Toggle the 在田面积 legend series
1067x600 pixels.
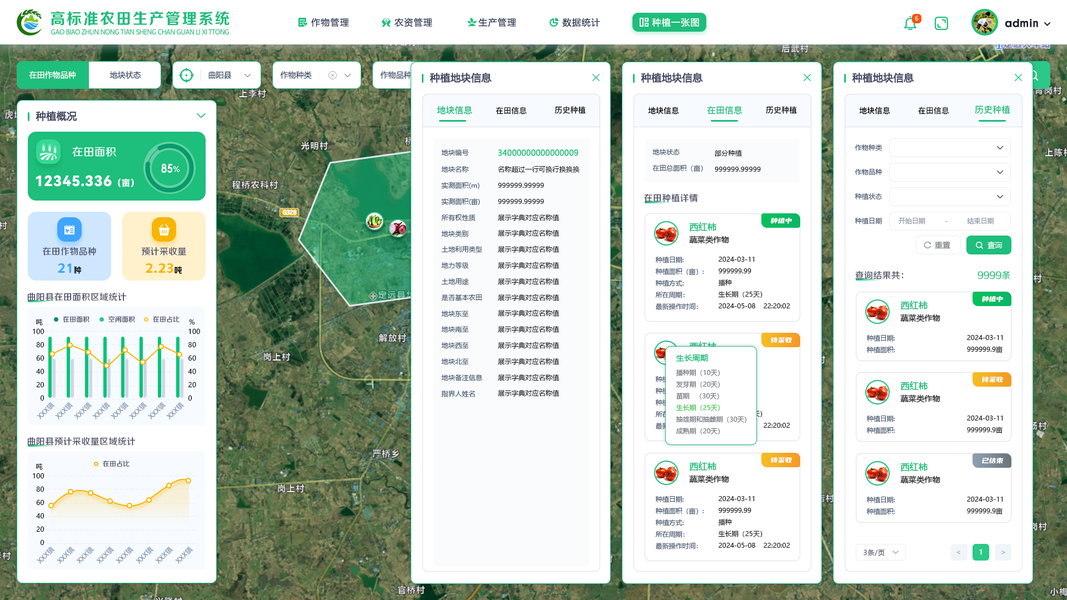71,319
